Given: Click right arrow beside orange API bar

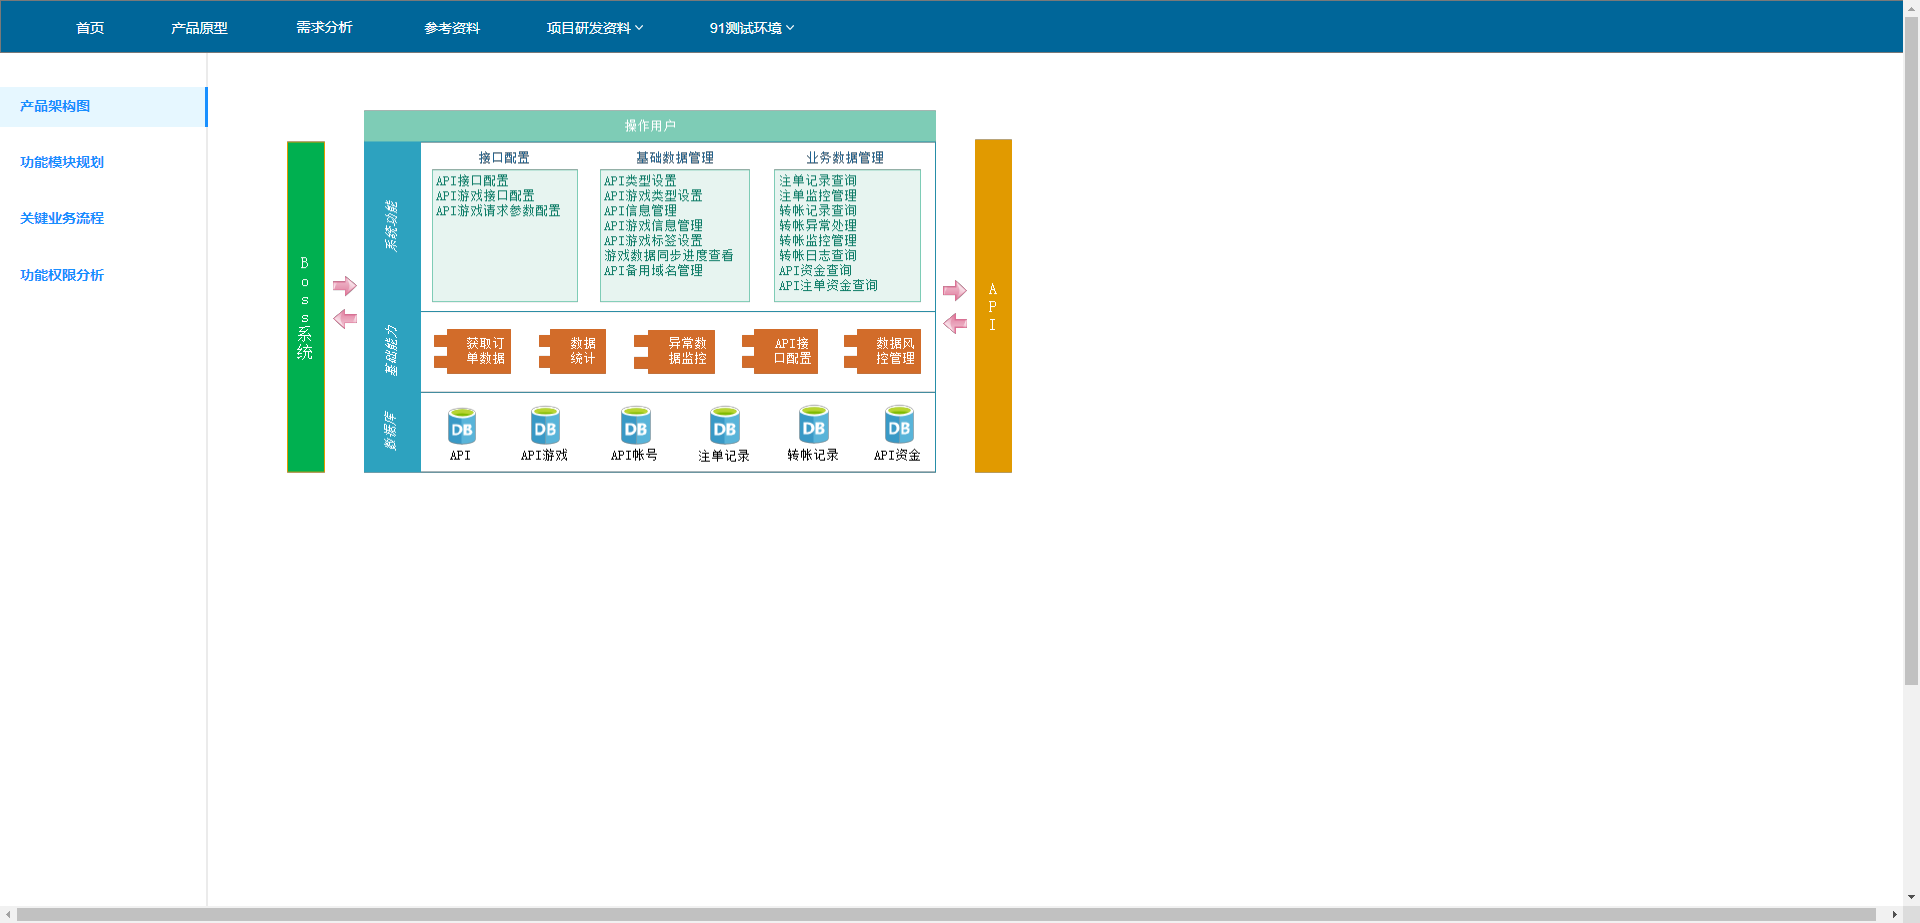Looking at the screenshot, I should coord(955,291).
